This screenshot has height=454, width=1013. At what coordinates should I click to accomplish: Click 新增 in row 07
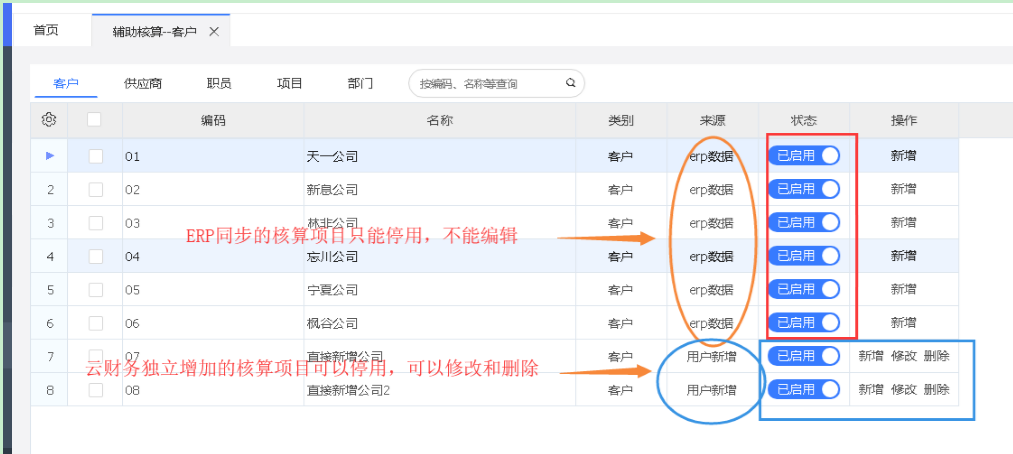871,356
